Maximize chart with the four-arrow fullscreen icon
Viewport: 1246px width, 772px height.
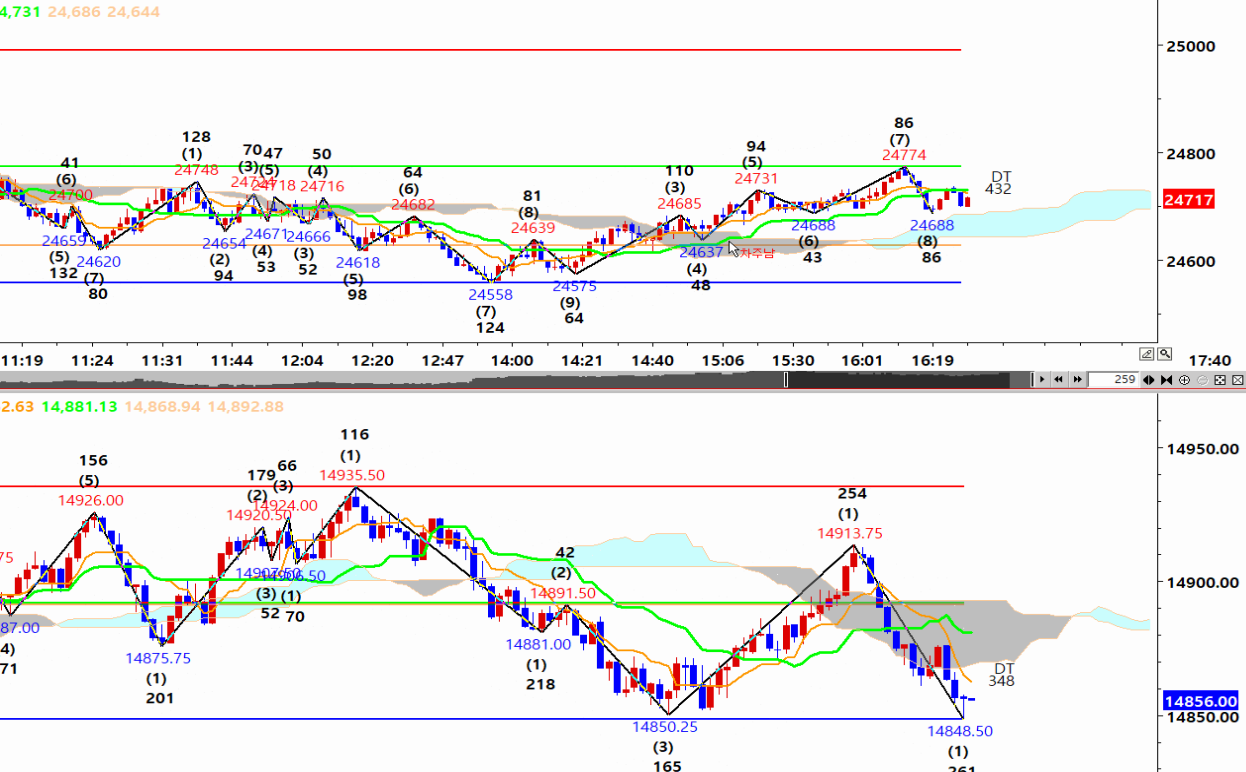click(1220, 380)
